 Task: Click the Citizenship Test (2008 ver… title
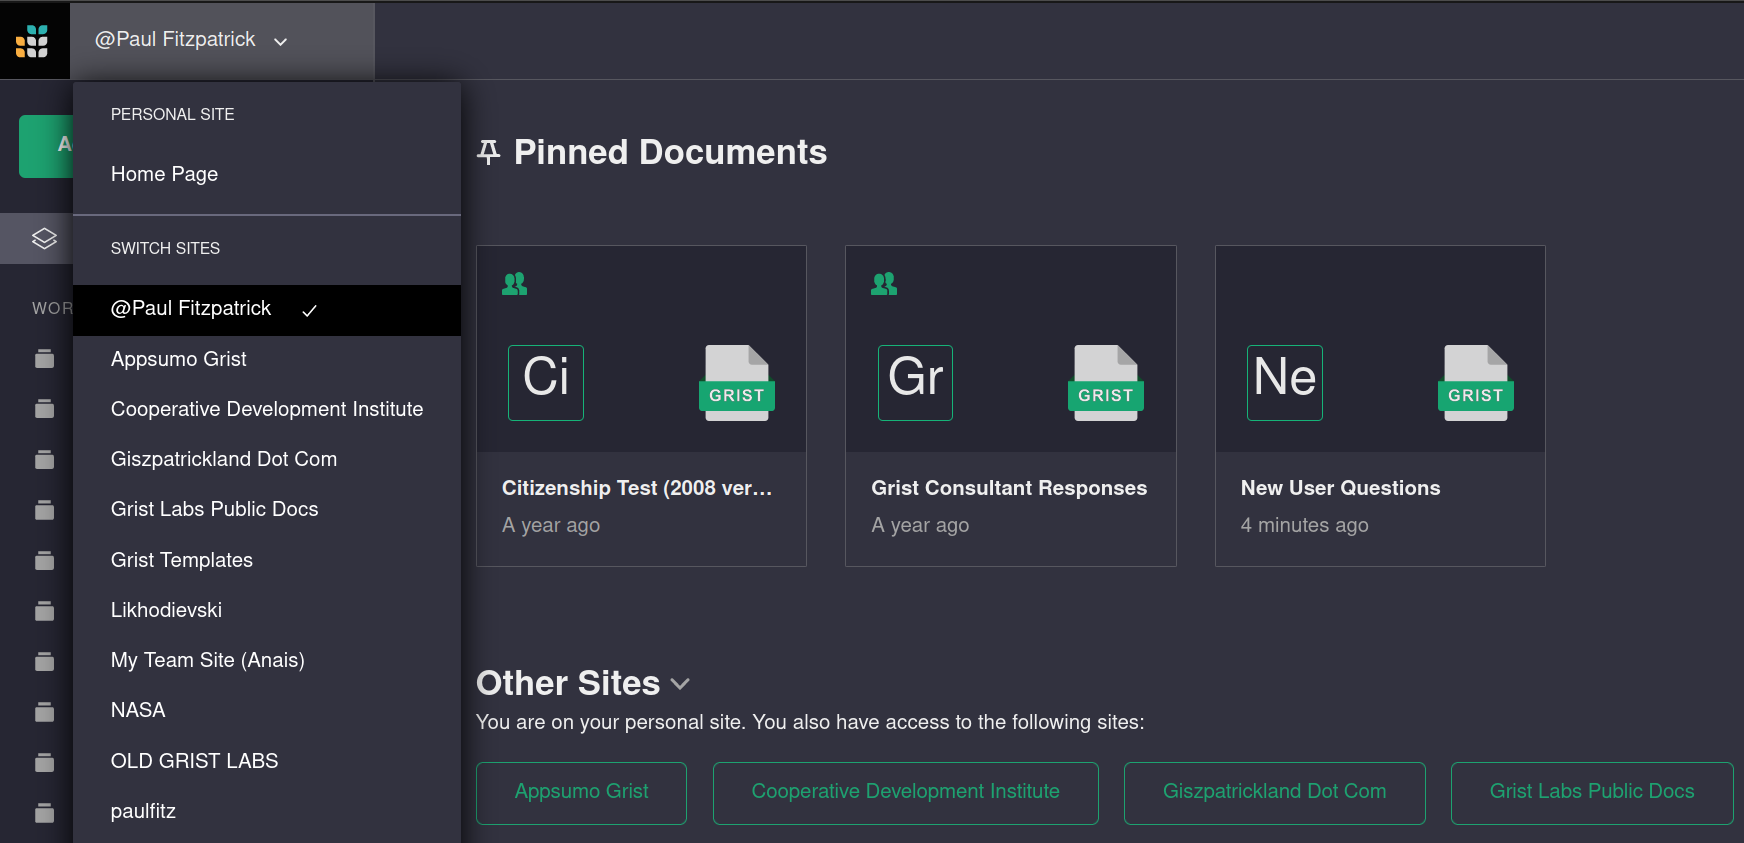(637, 488)
